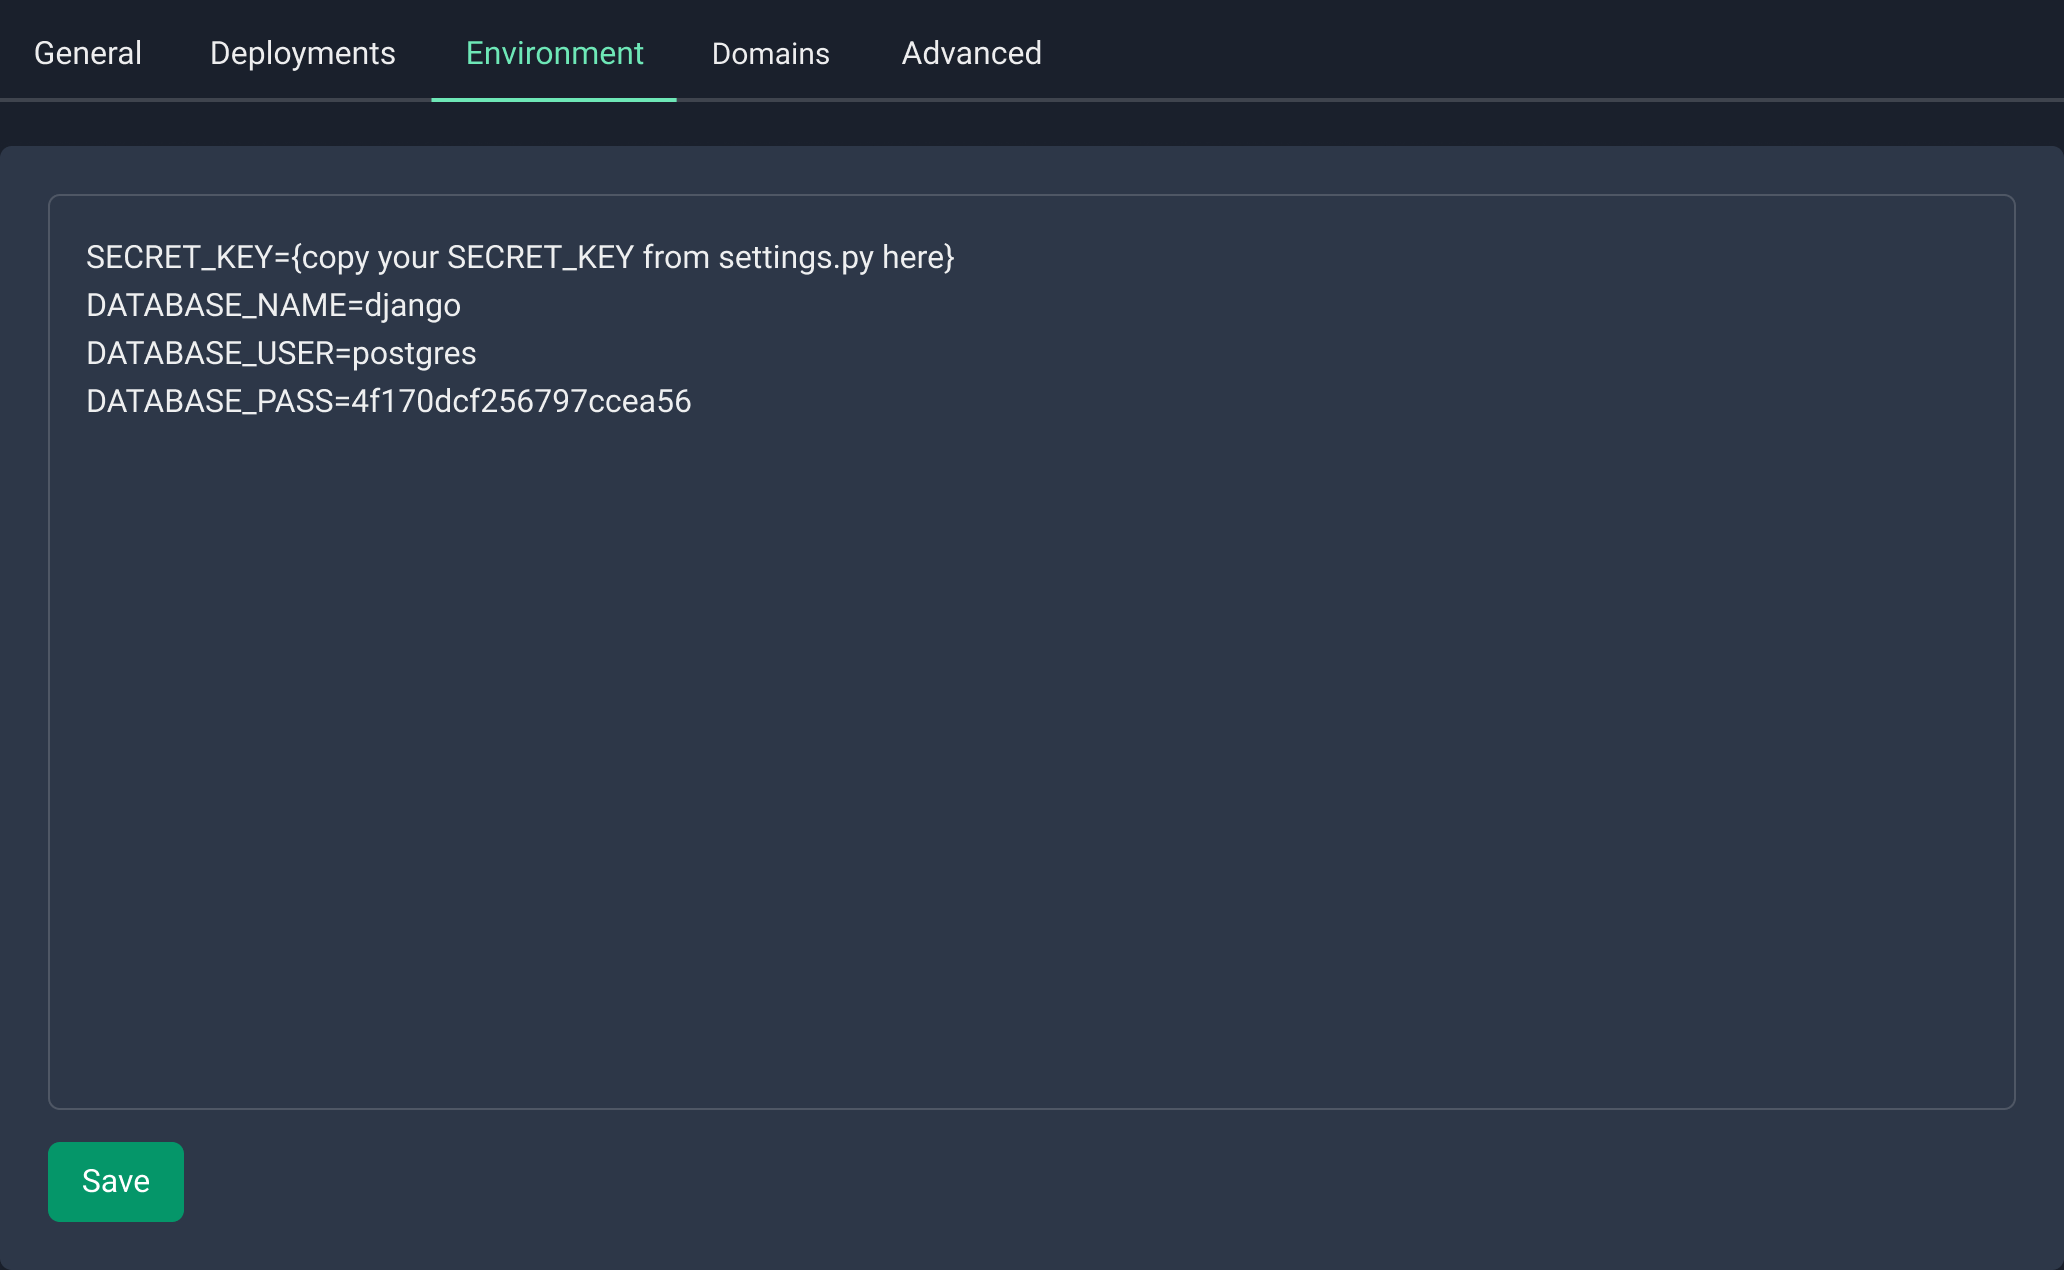This screenshot has width=2064, height=1270.
Task: Focus the environment variables text area
Action: point(1030,750)
